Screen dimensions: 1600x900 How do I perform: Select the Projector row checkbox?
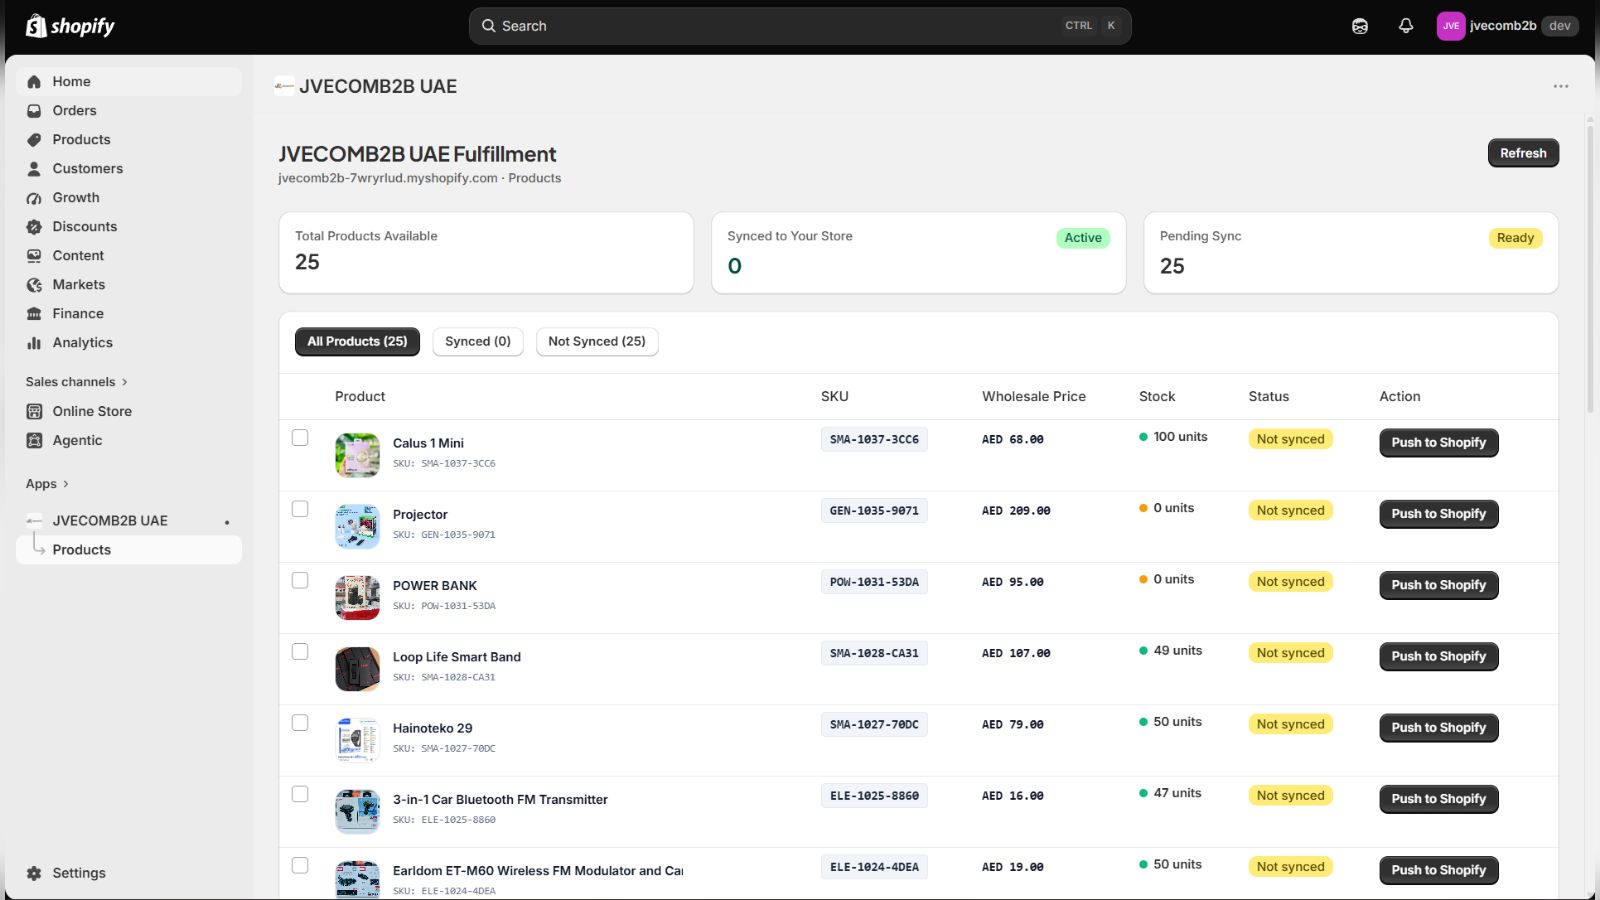(x=300, y=509)
